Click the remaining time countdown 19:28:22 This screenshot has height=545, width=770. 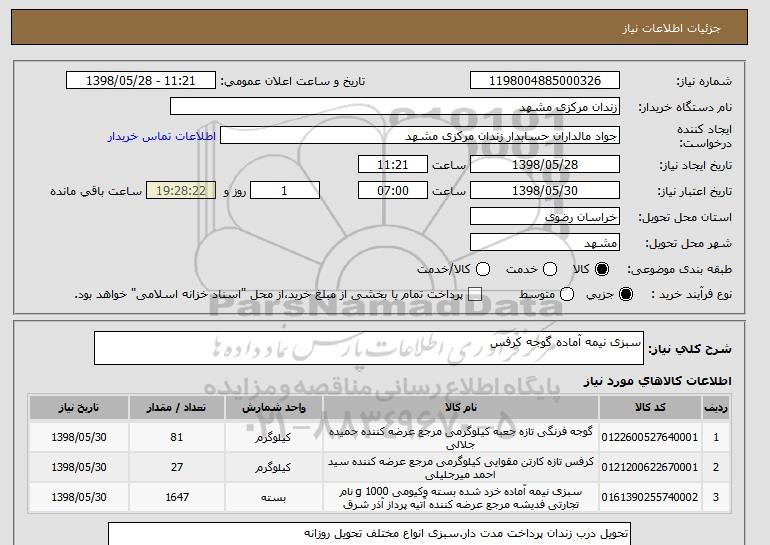pos(181,191)
